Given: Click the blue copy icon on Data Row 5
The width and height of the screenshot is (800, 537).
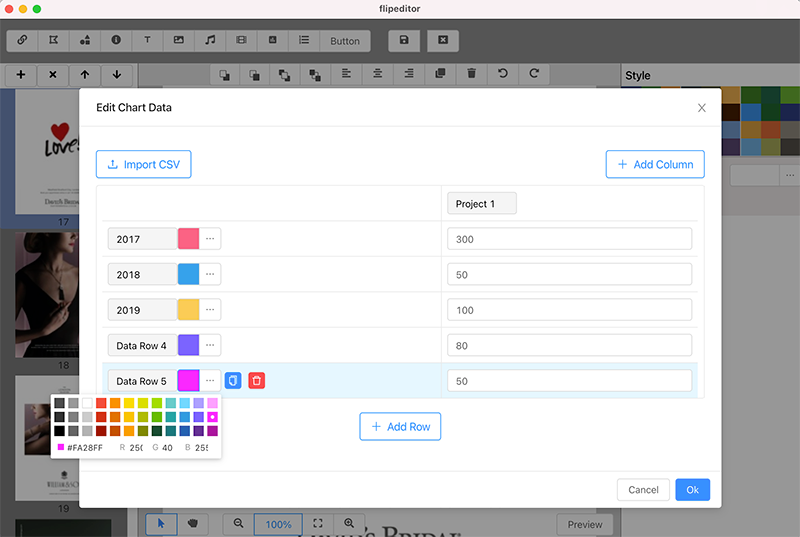Looking at the screenshot, I should click(233, 381).
